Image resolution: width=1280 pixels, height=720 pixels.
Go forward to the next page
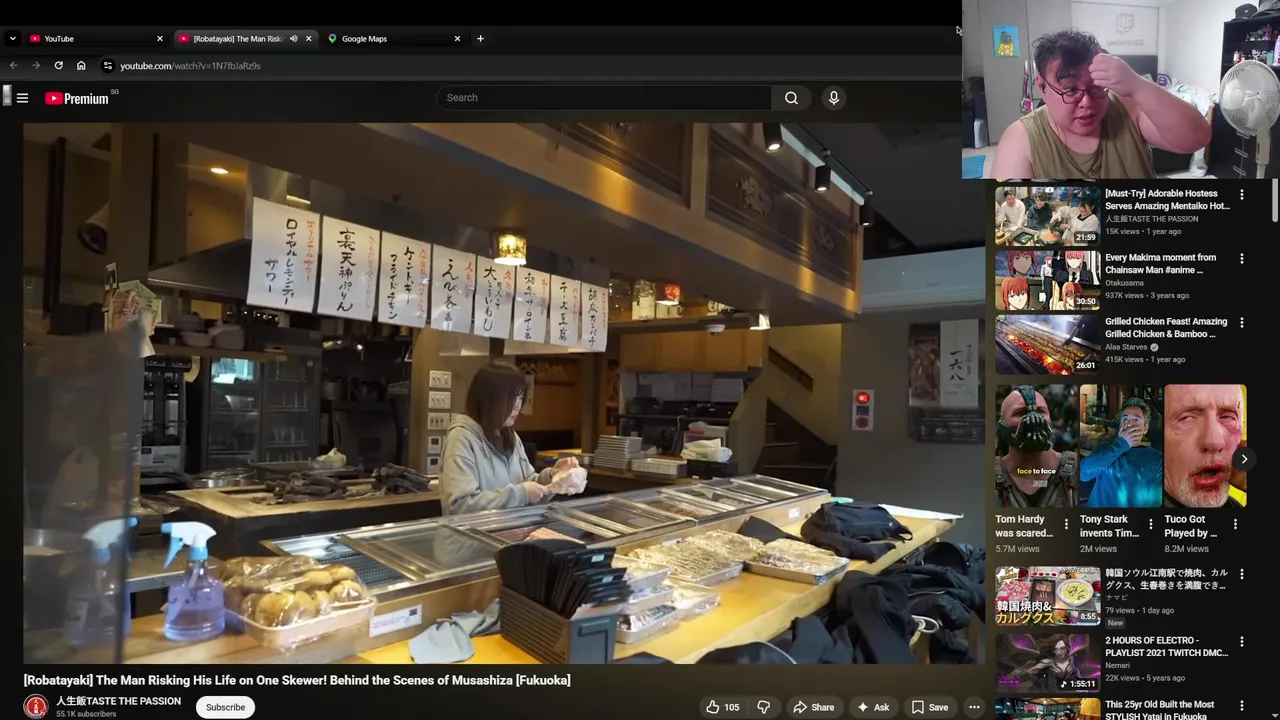pyautogui.click(x=36, y=66)
